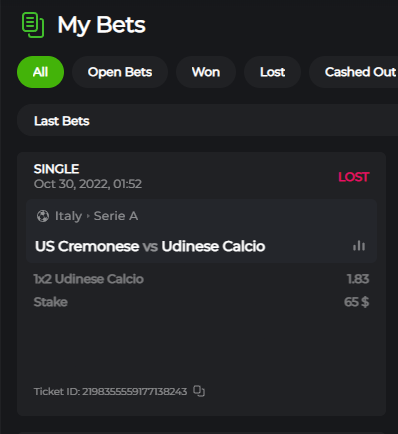This screenshot has height=434, width=398.
Task: Click the breadcrumb arrow between Italy and Serie A
Action: click(x=88, y=216)
